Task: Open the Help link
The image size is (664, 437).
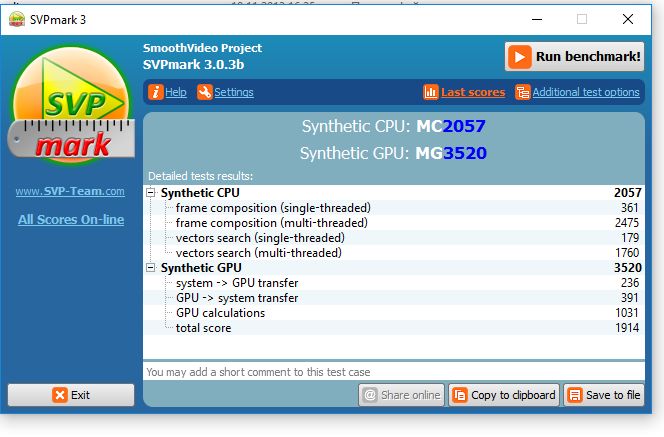Action: [176, 92]
